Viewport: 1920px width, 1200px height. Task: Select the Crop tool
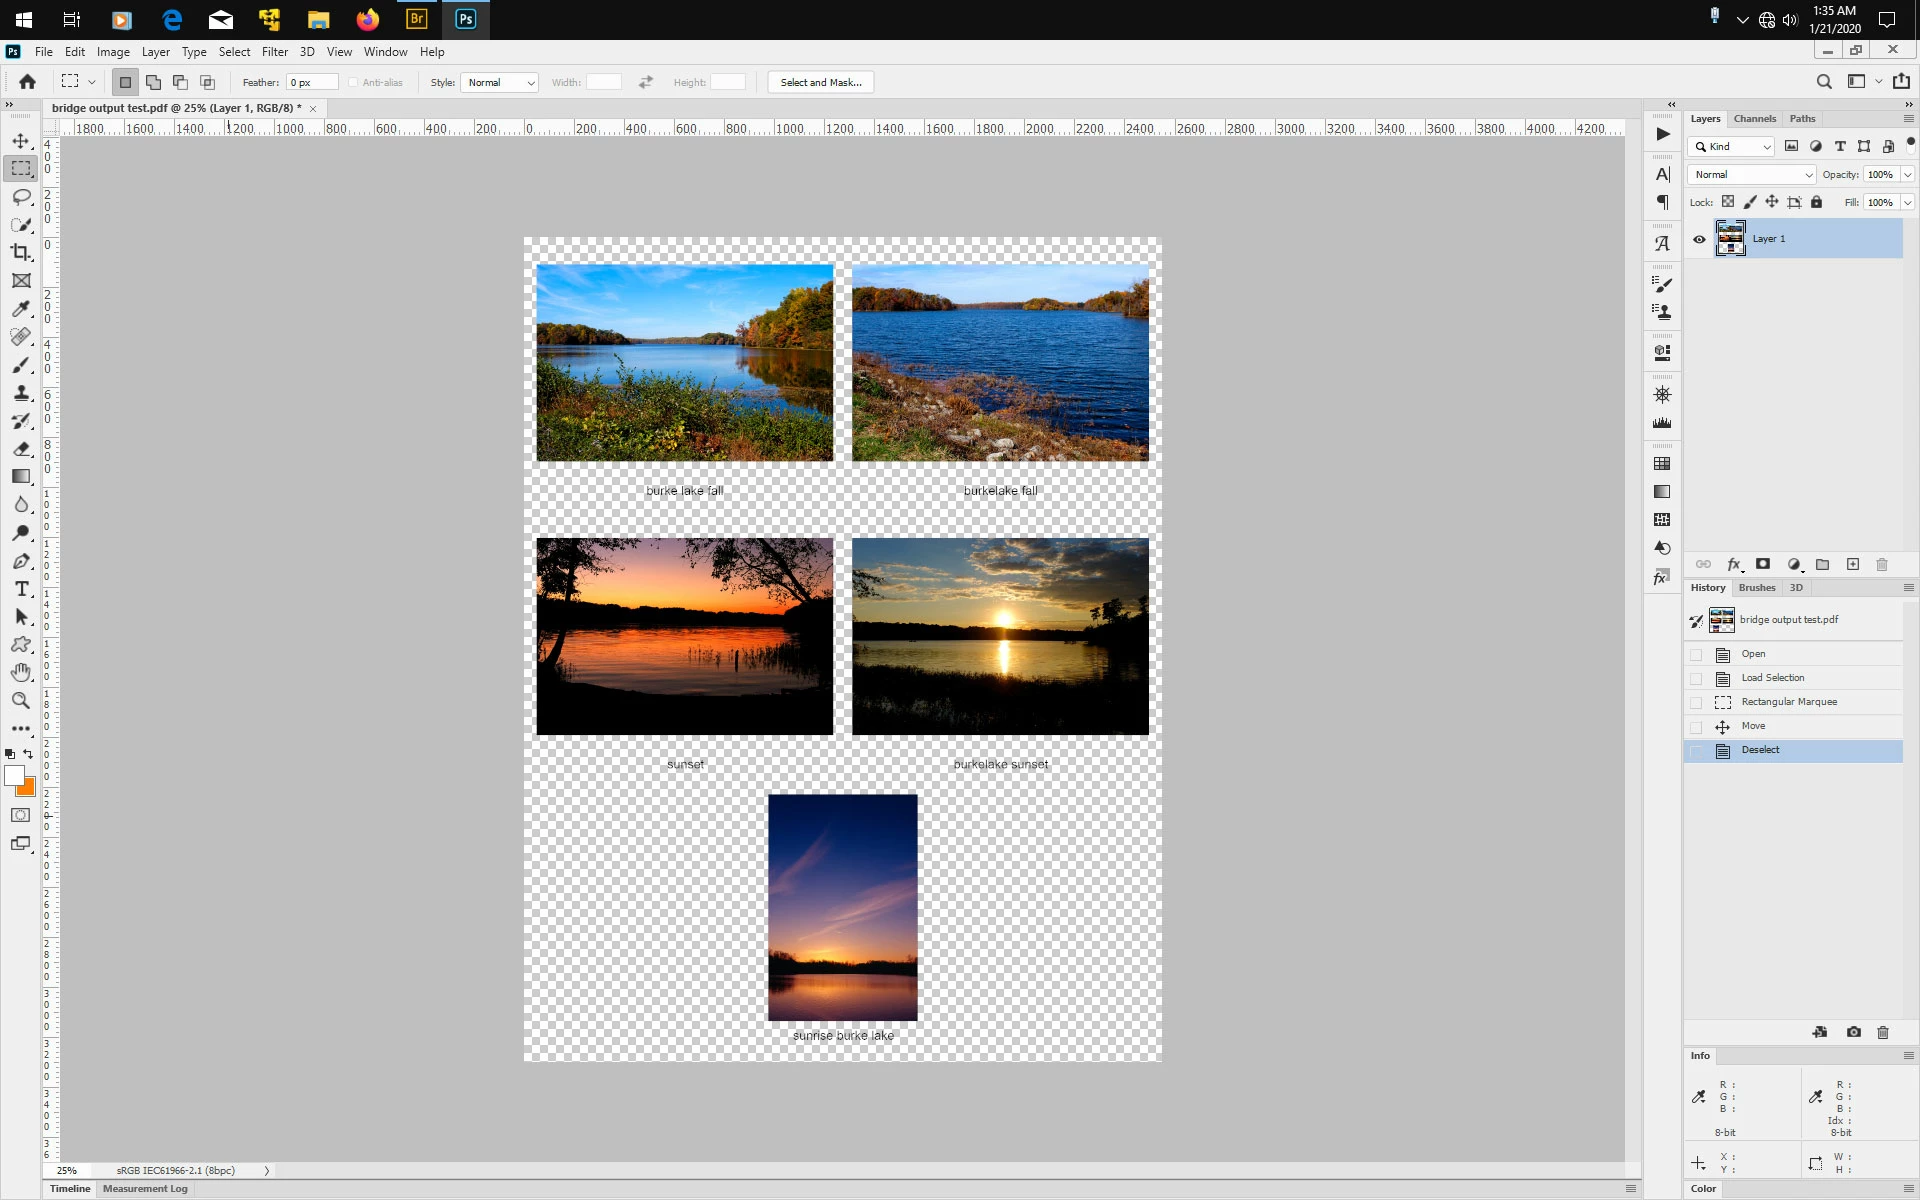pos(21,253)
